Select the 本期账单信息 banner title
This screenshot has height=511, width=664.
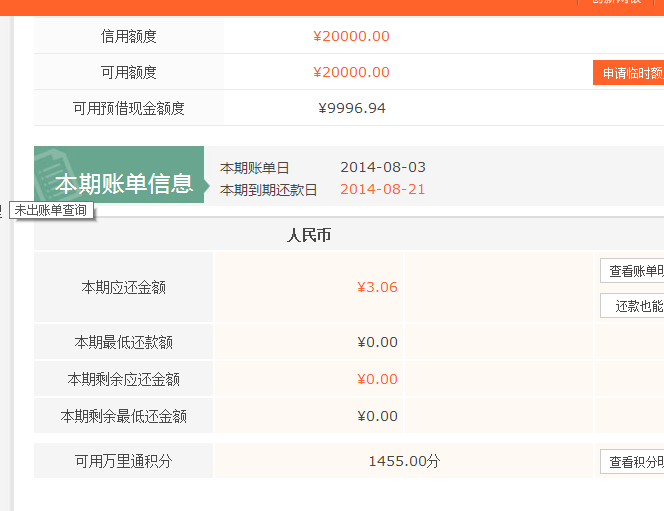[124, 184]
